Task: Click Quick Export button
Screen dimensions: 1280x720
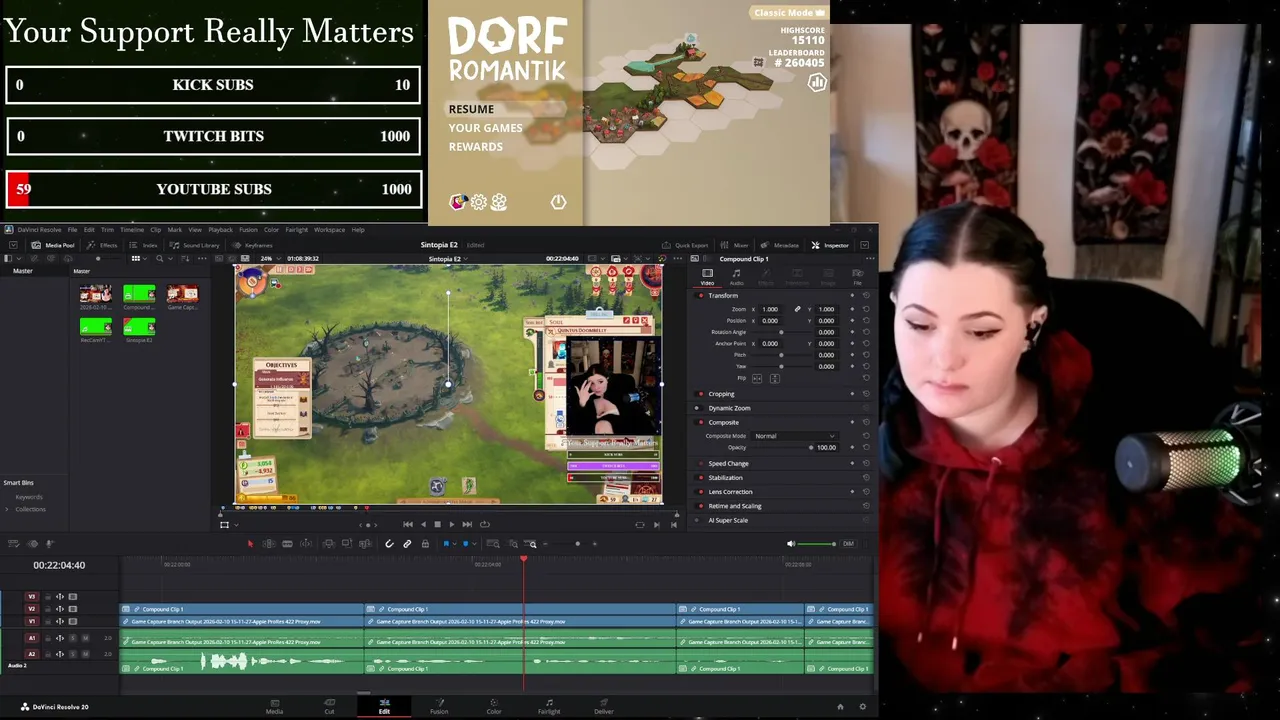Action: click(685, 245)
